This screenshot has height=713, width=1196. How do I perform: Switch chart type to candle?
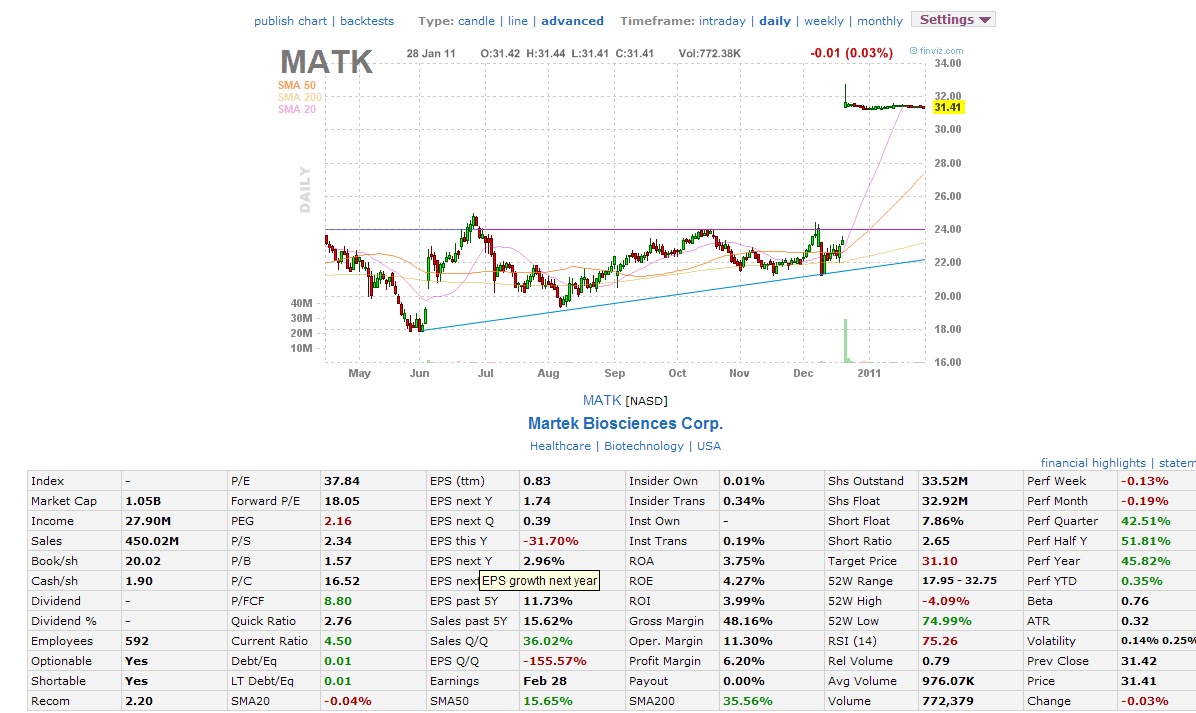[x=477, y=21]
